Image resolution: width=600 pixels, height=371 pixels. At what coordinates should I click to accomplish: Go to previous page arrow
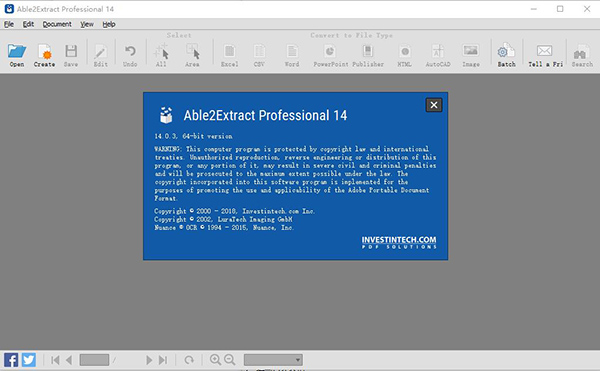coord(69,360)
